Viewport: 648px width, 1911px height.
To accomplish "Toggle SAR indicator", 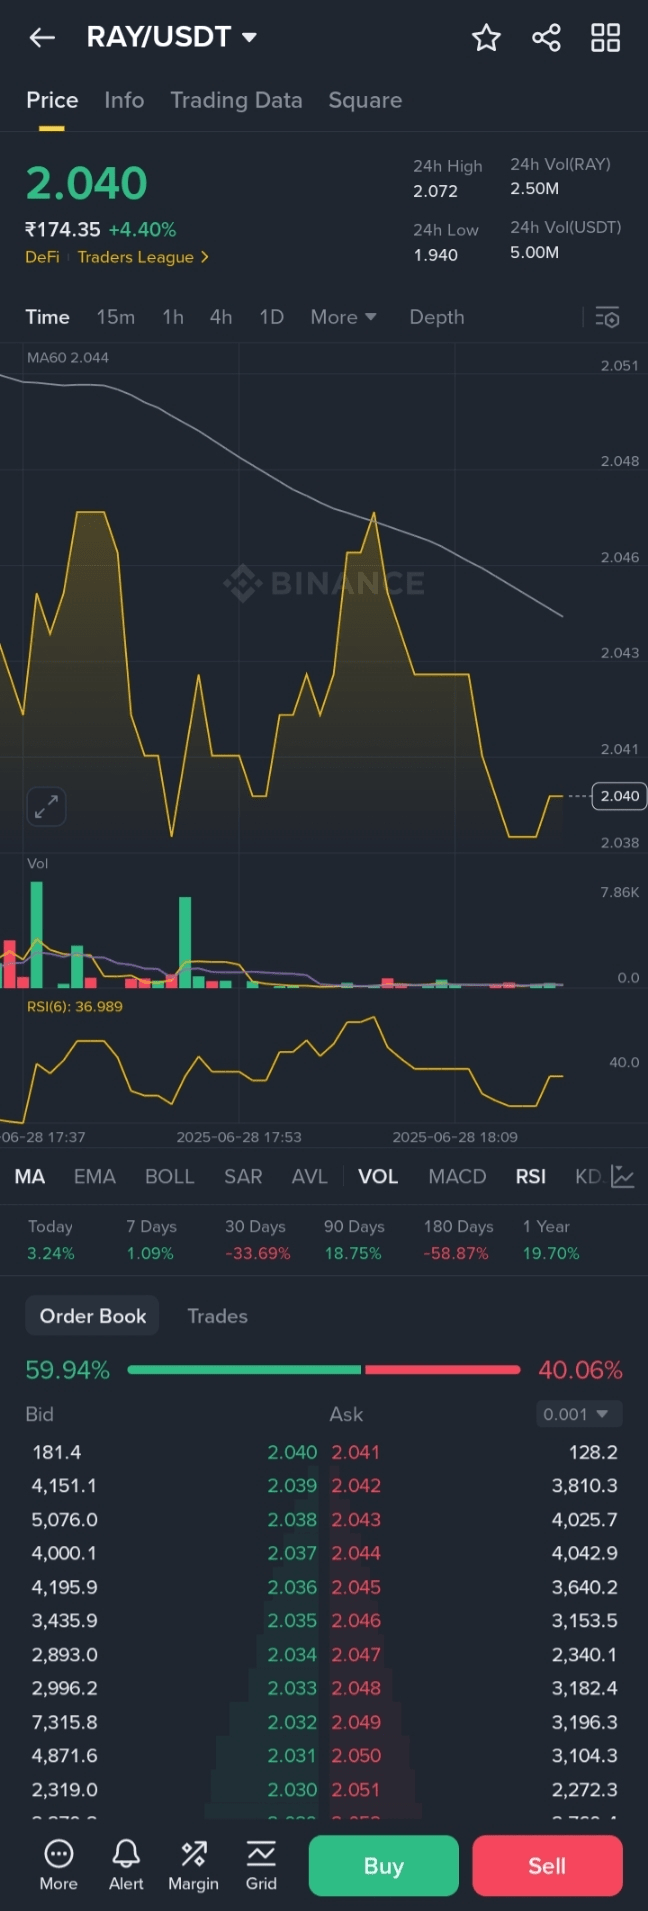I will 243,1176.
